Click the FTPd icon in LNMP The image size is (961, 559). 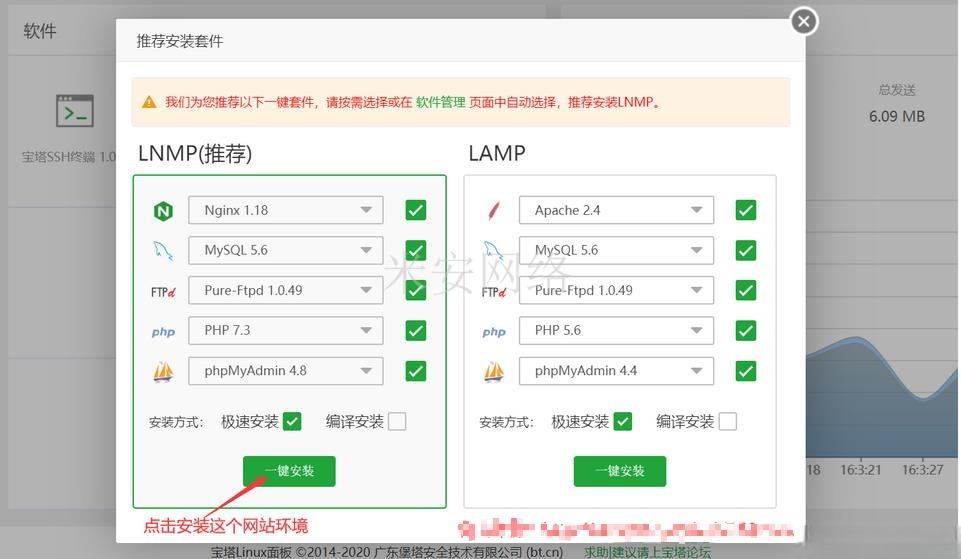163,292
